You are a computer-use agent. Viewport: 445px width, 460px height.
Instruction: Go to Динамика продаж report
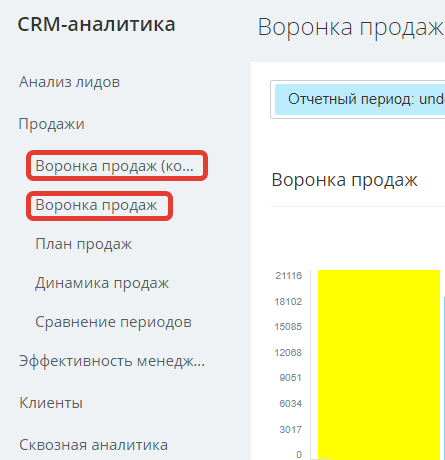(x=102, y=283)
